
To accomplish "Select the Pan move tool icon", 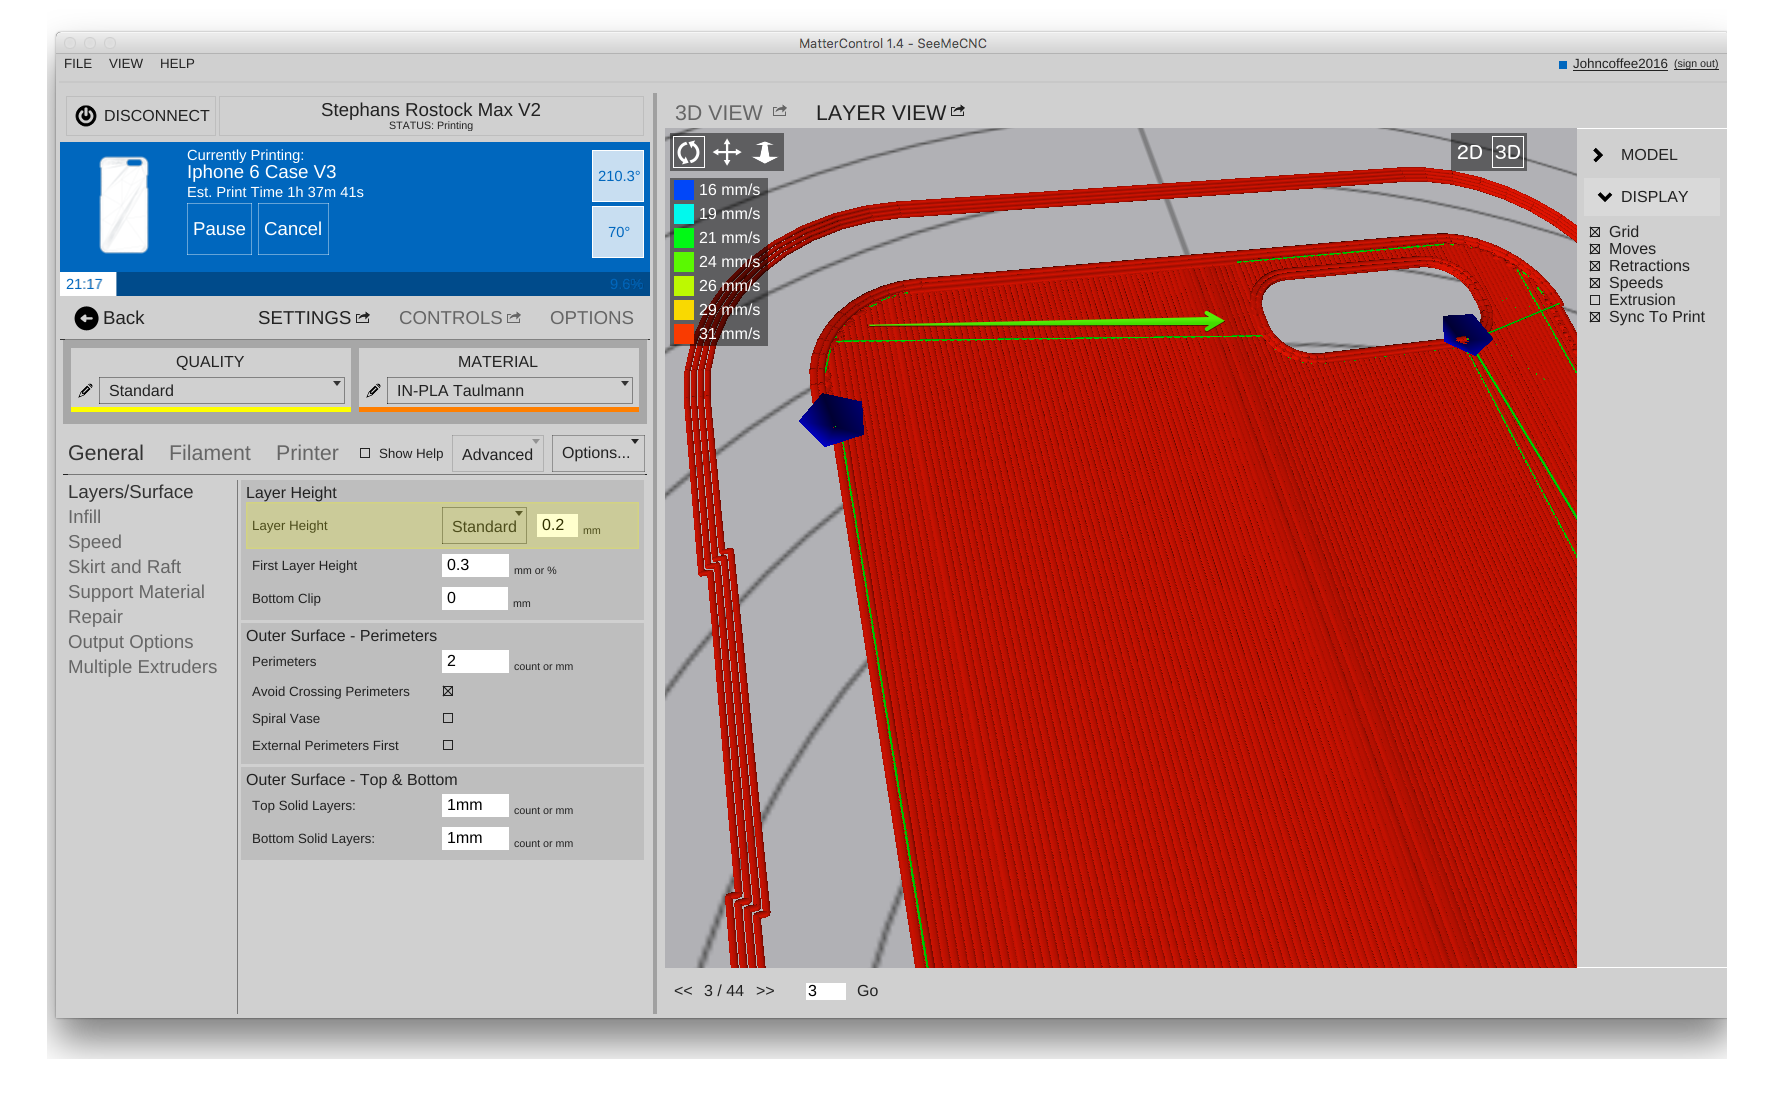I will click(727, 152).
